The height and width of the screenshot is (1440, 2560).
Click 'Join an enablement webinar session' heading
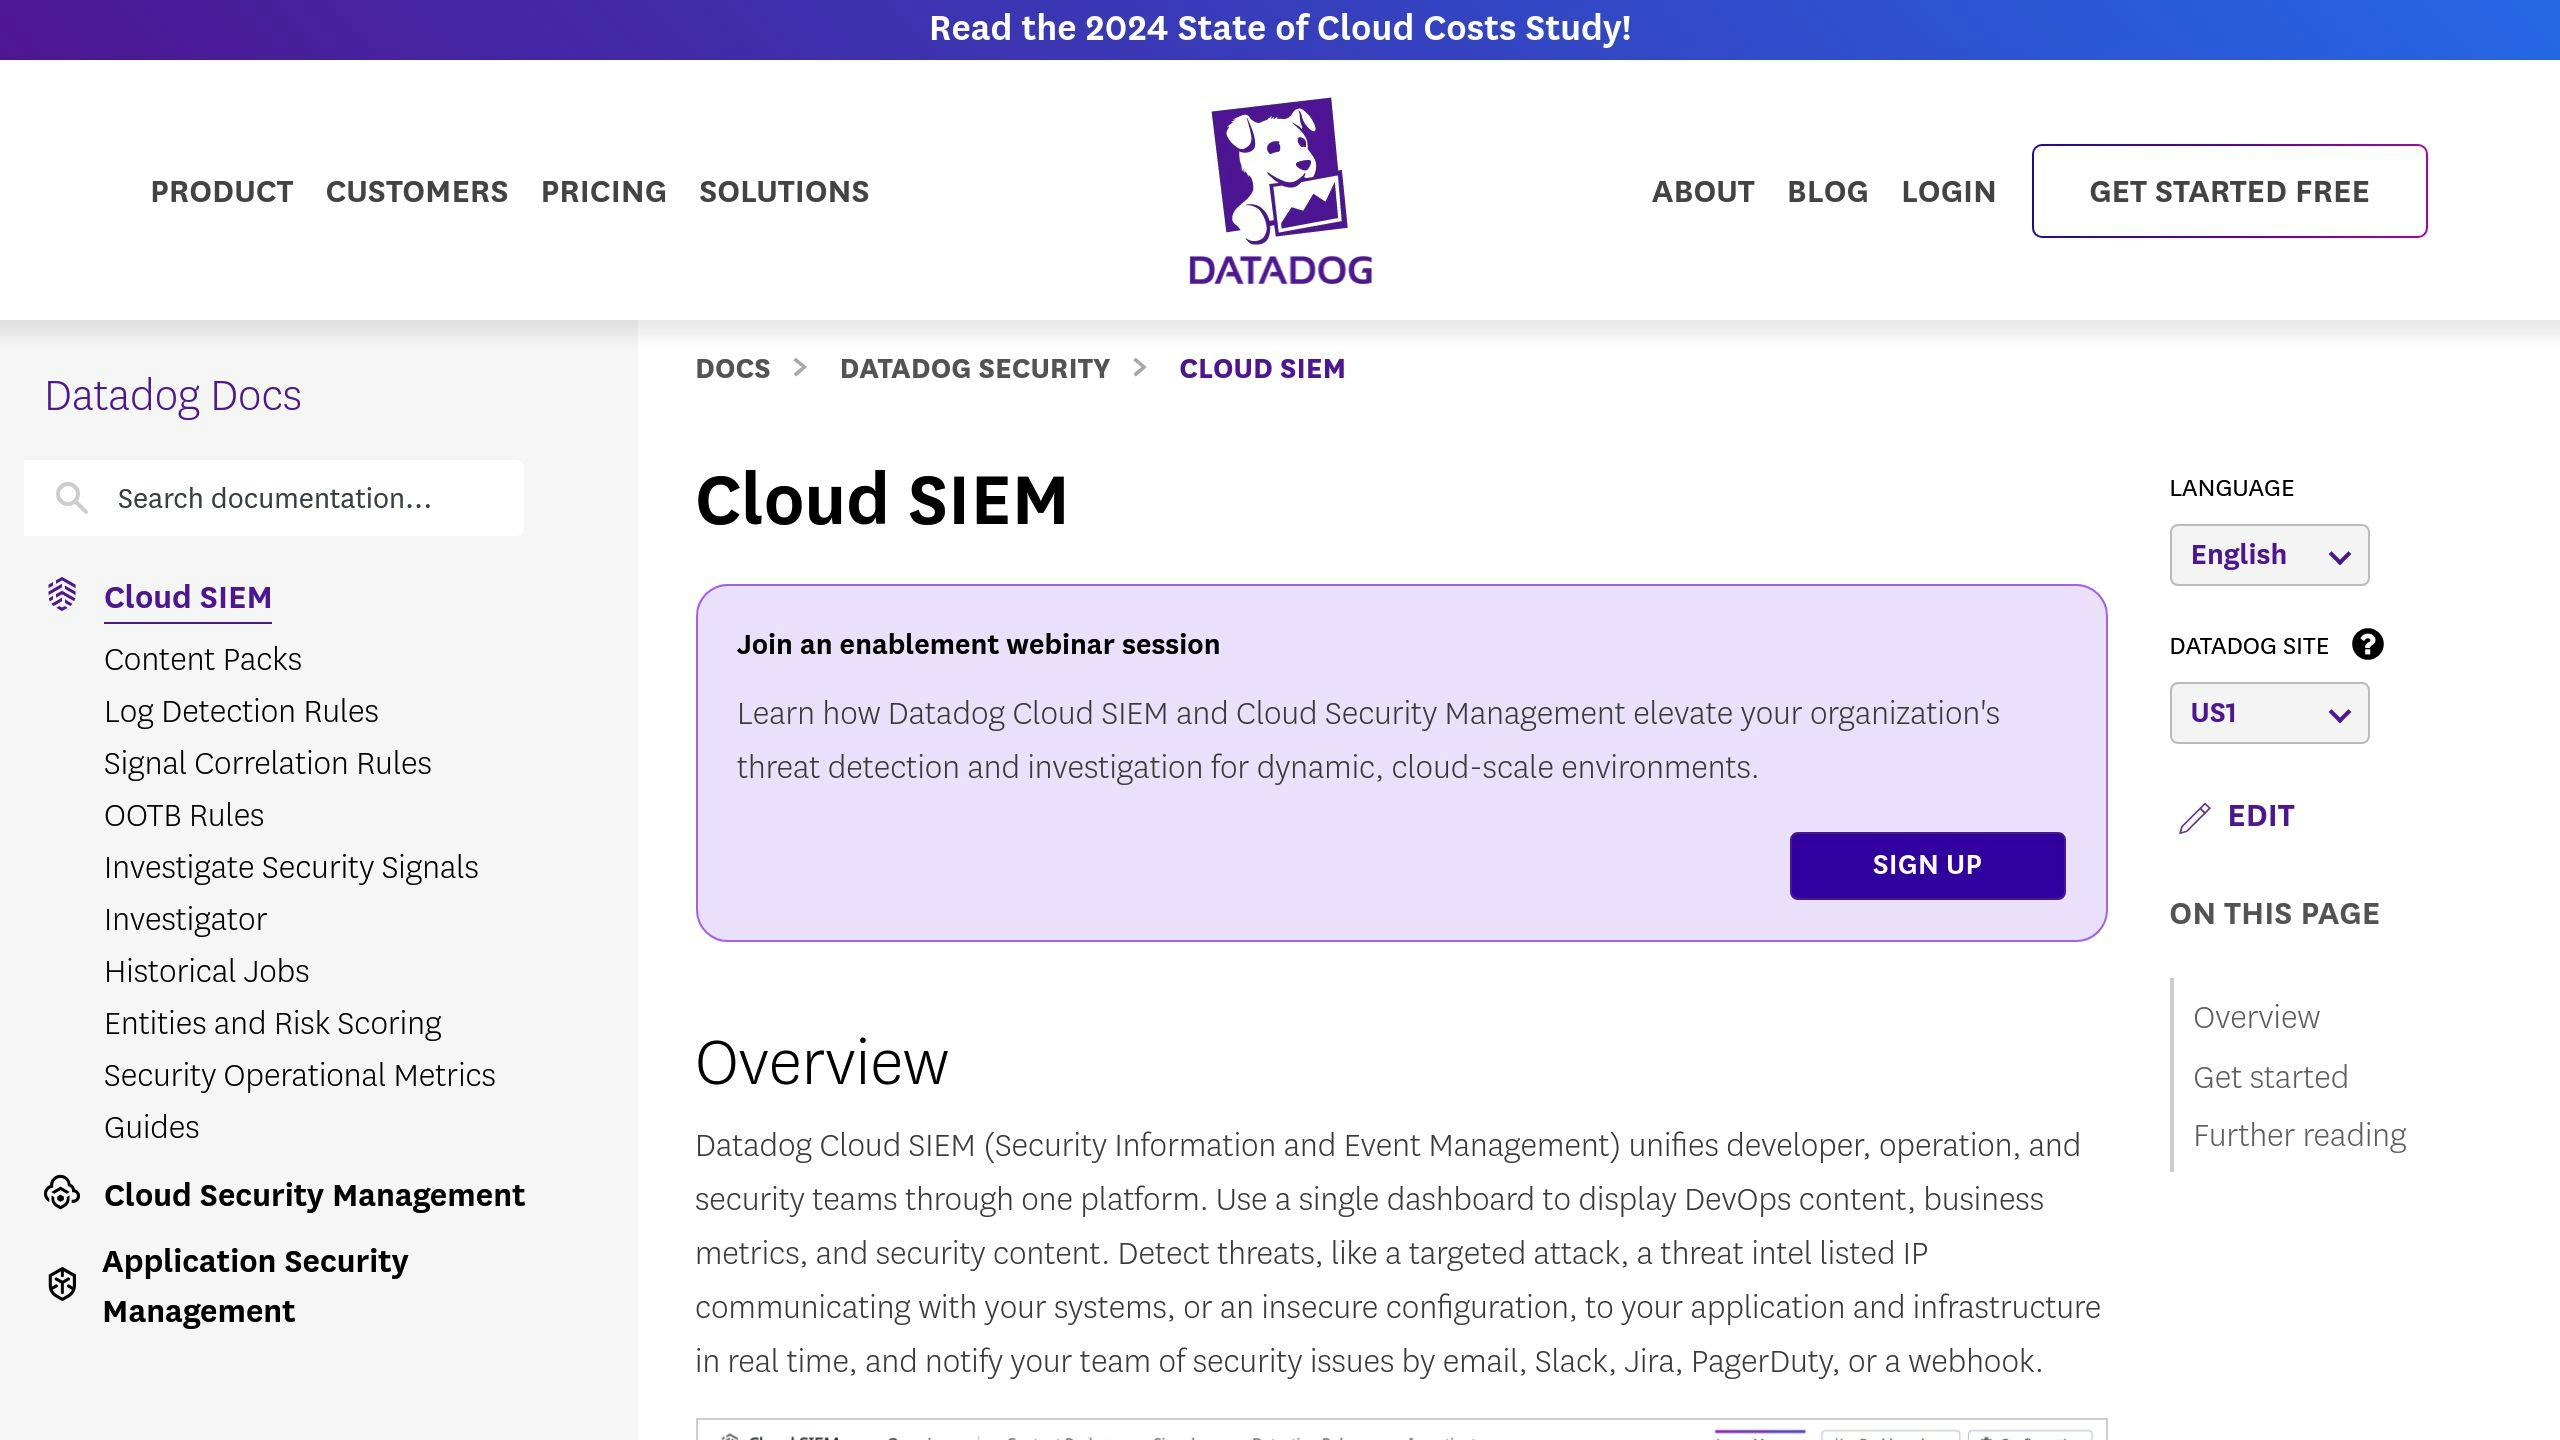pyautogui.click(x=978, y=644)
